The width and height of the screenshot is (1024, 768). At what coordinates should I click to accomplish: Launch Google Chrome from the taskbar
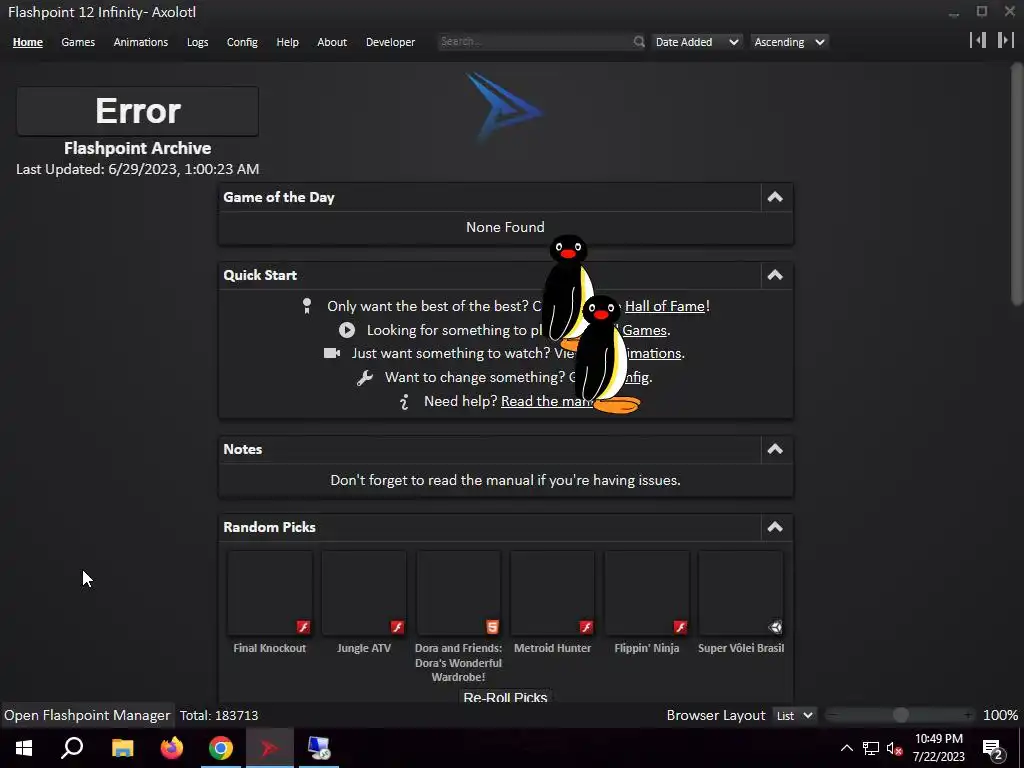click(x=221, y=748)
